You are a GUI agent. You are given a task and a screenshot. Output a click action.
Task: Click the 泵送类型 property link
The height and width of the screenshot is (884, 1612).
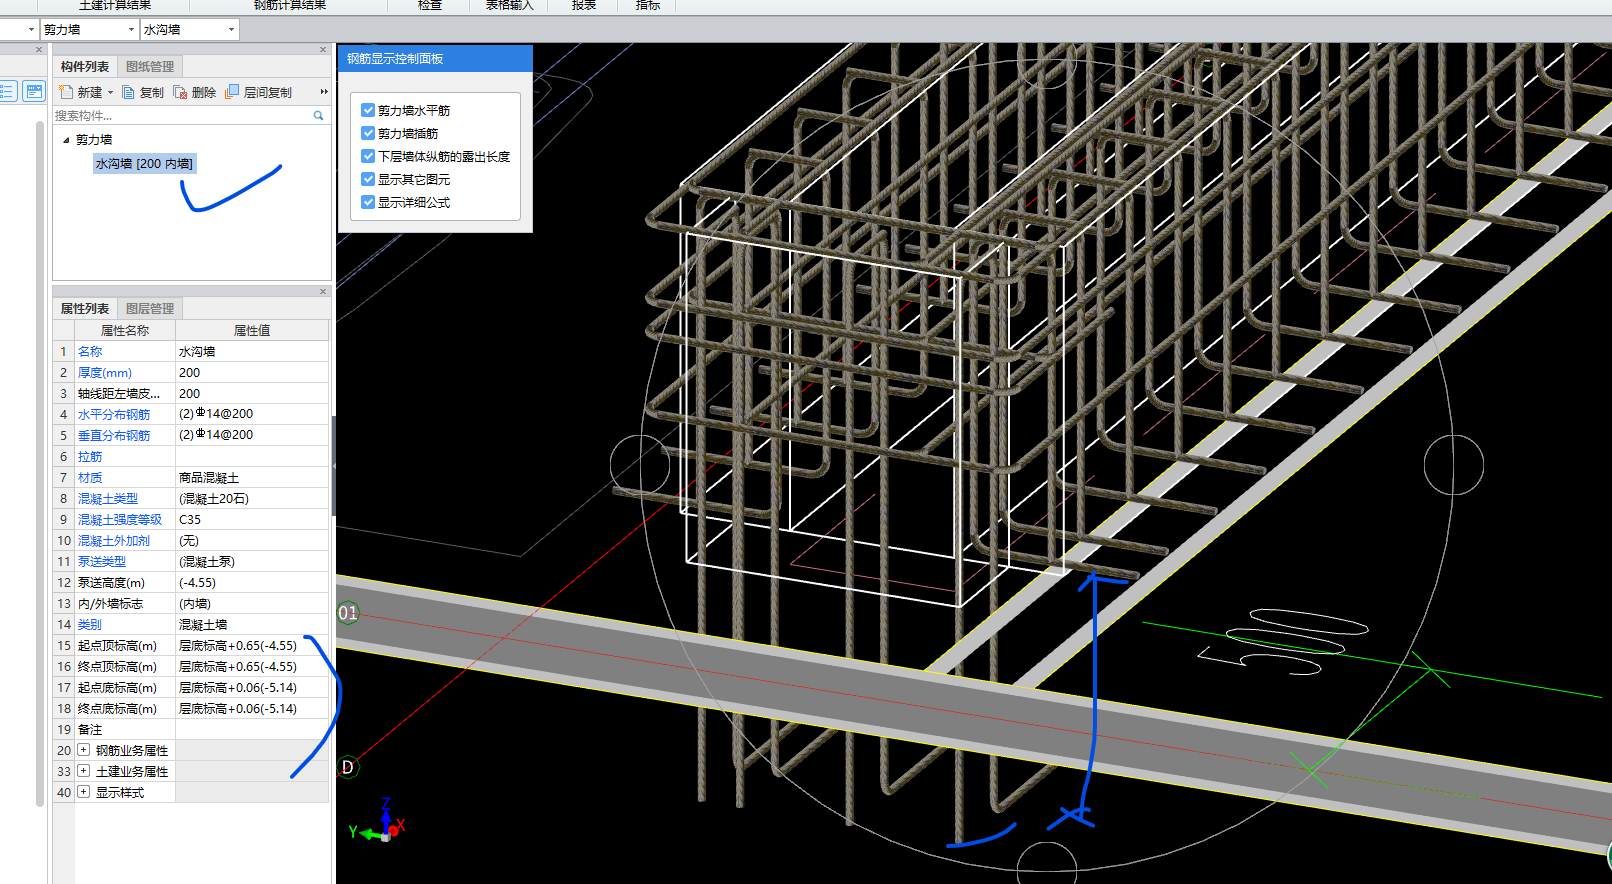tap(102, 562)
